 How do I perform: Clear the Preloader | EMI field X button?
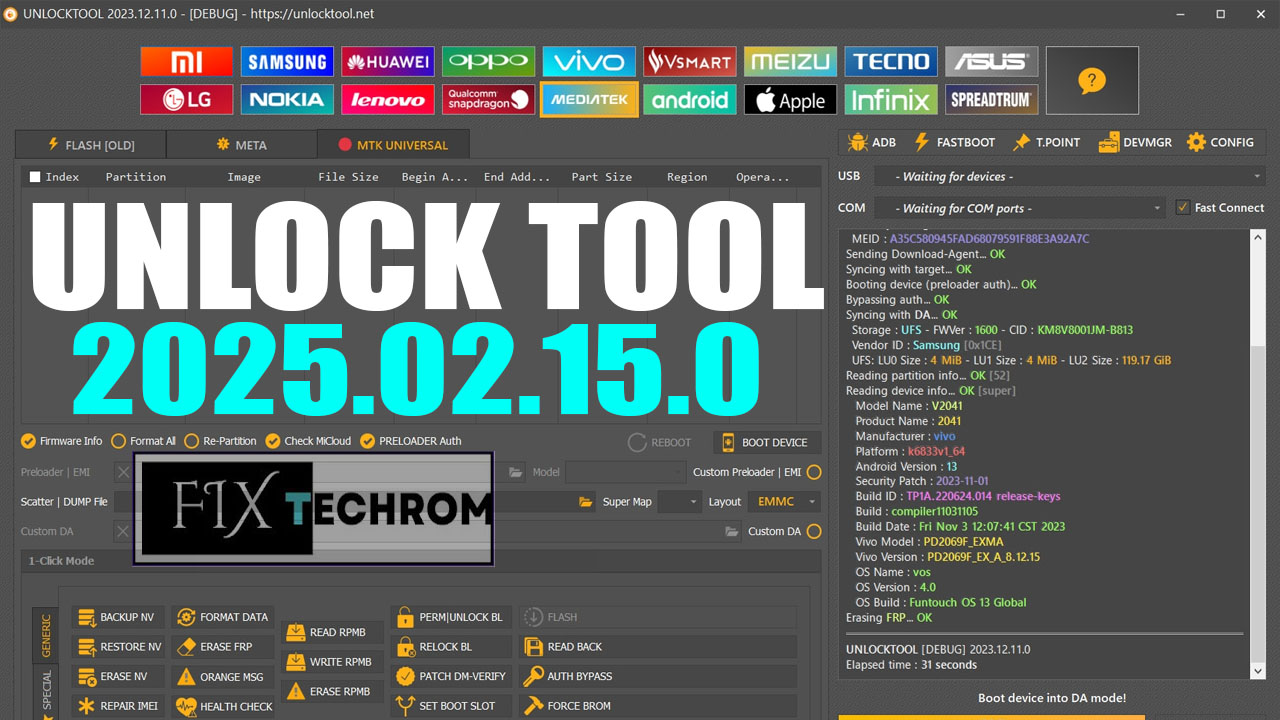point(123,472)
